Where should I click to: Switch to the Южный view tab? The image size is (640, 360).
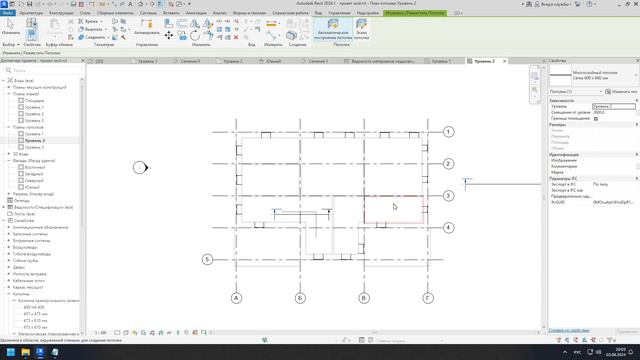tap(274, 61)
